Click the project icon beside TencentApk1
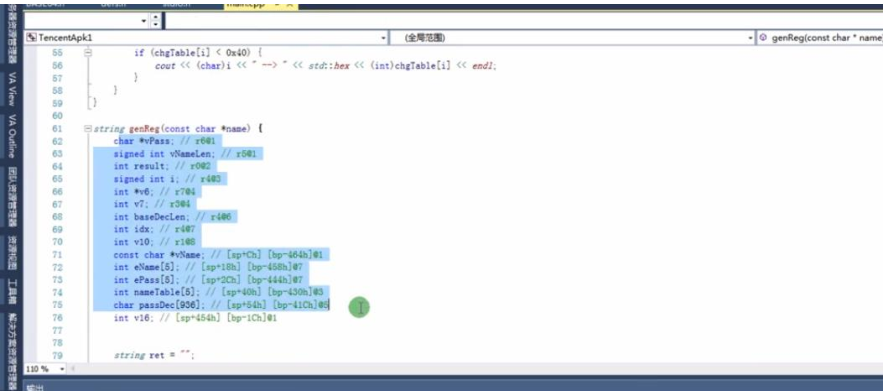 click(x=32, y=38)
